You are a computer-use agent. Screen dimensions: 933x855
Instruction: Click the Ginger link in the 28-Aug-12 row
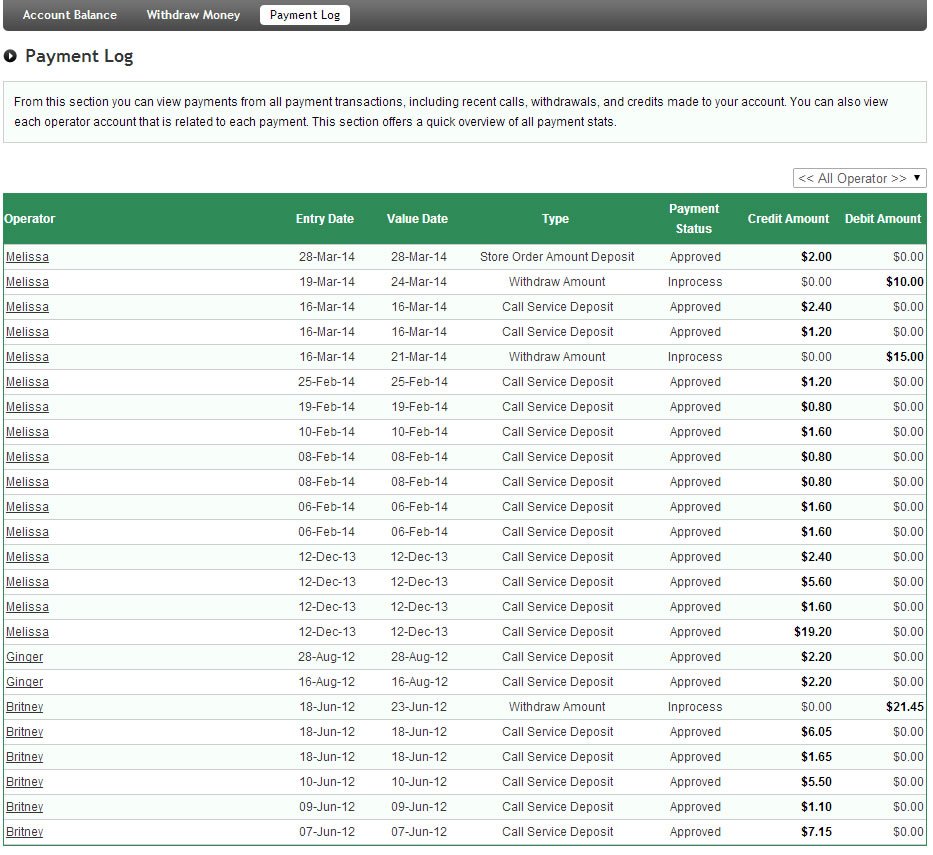24,656
